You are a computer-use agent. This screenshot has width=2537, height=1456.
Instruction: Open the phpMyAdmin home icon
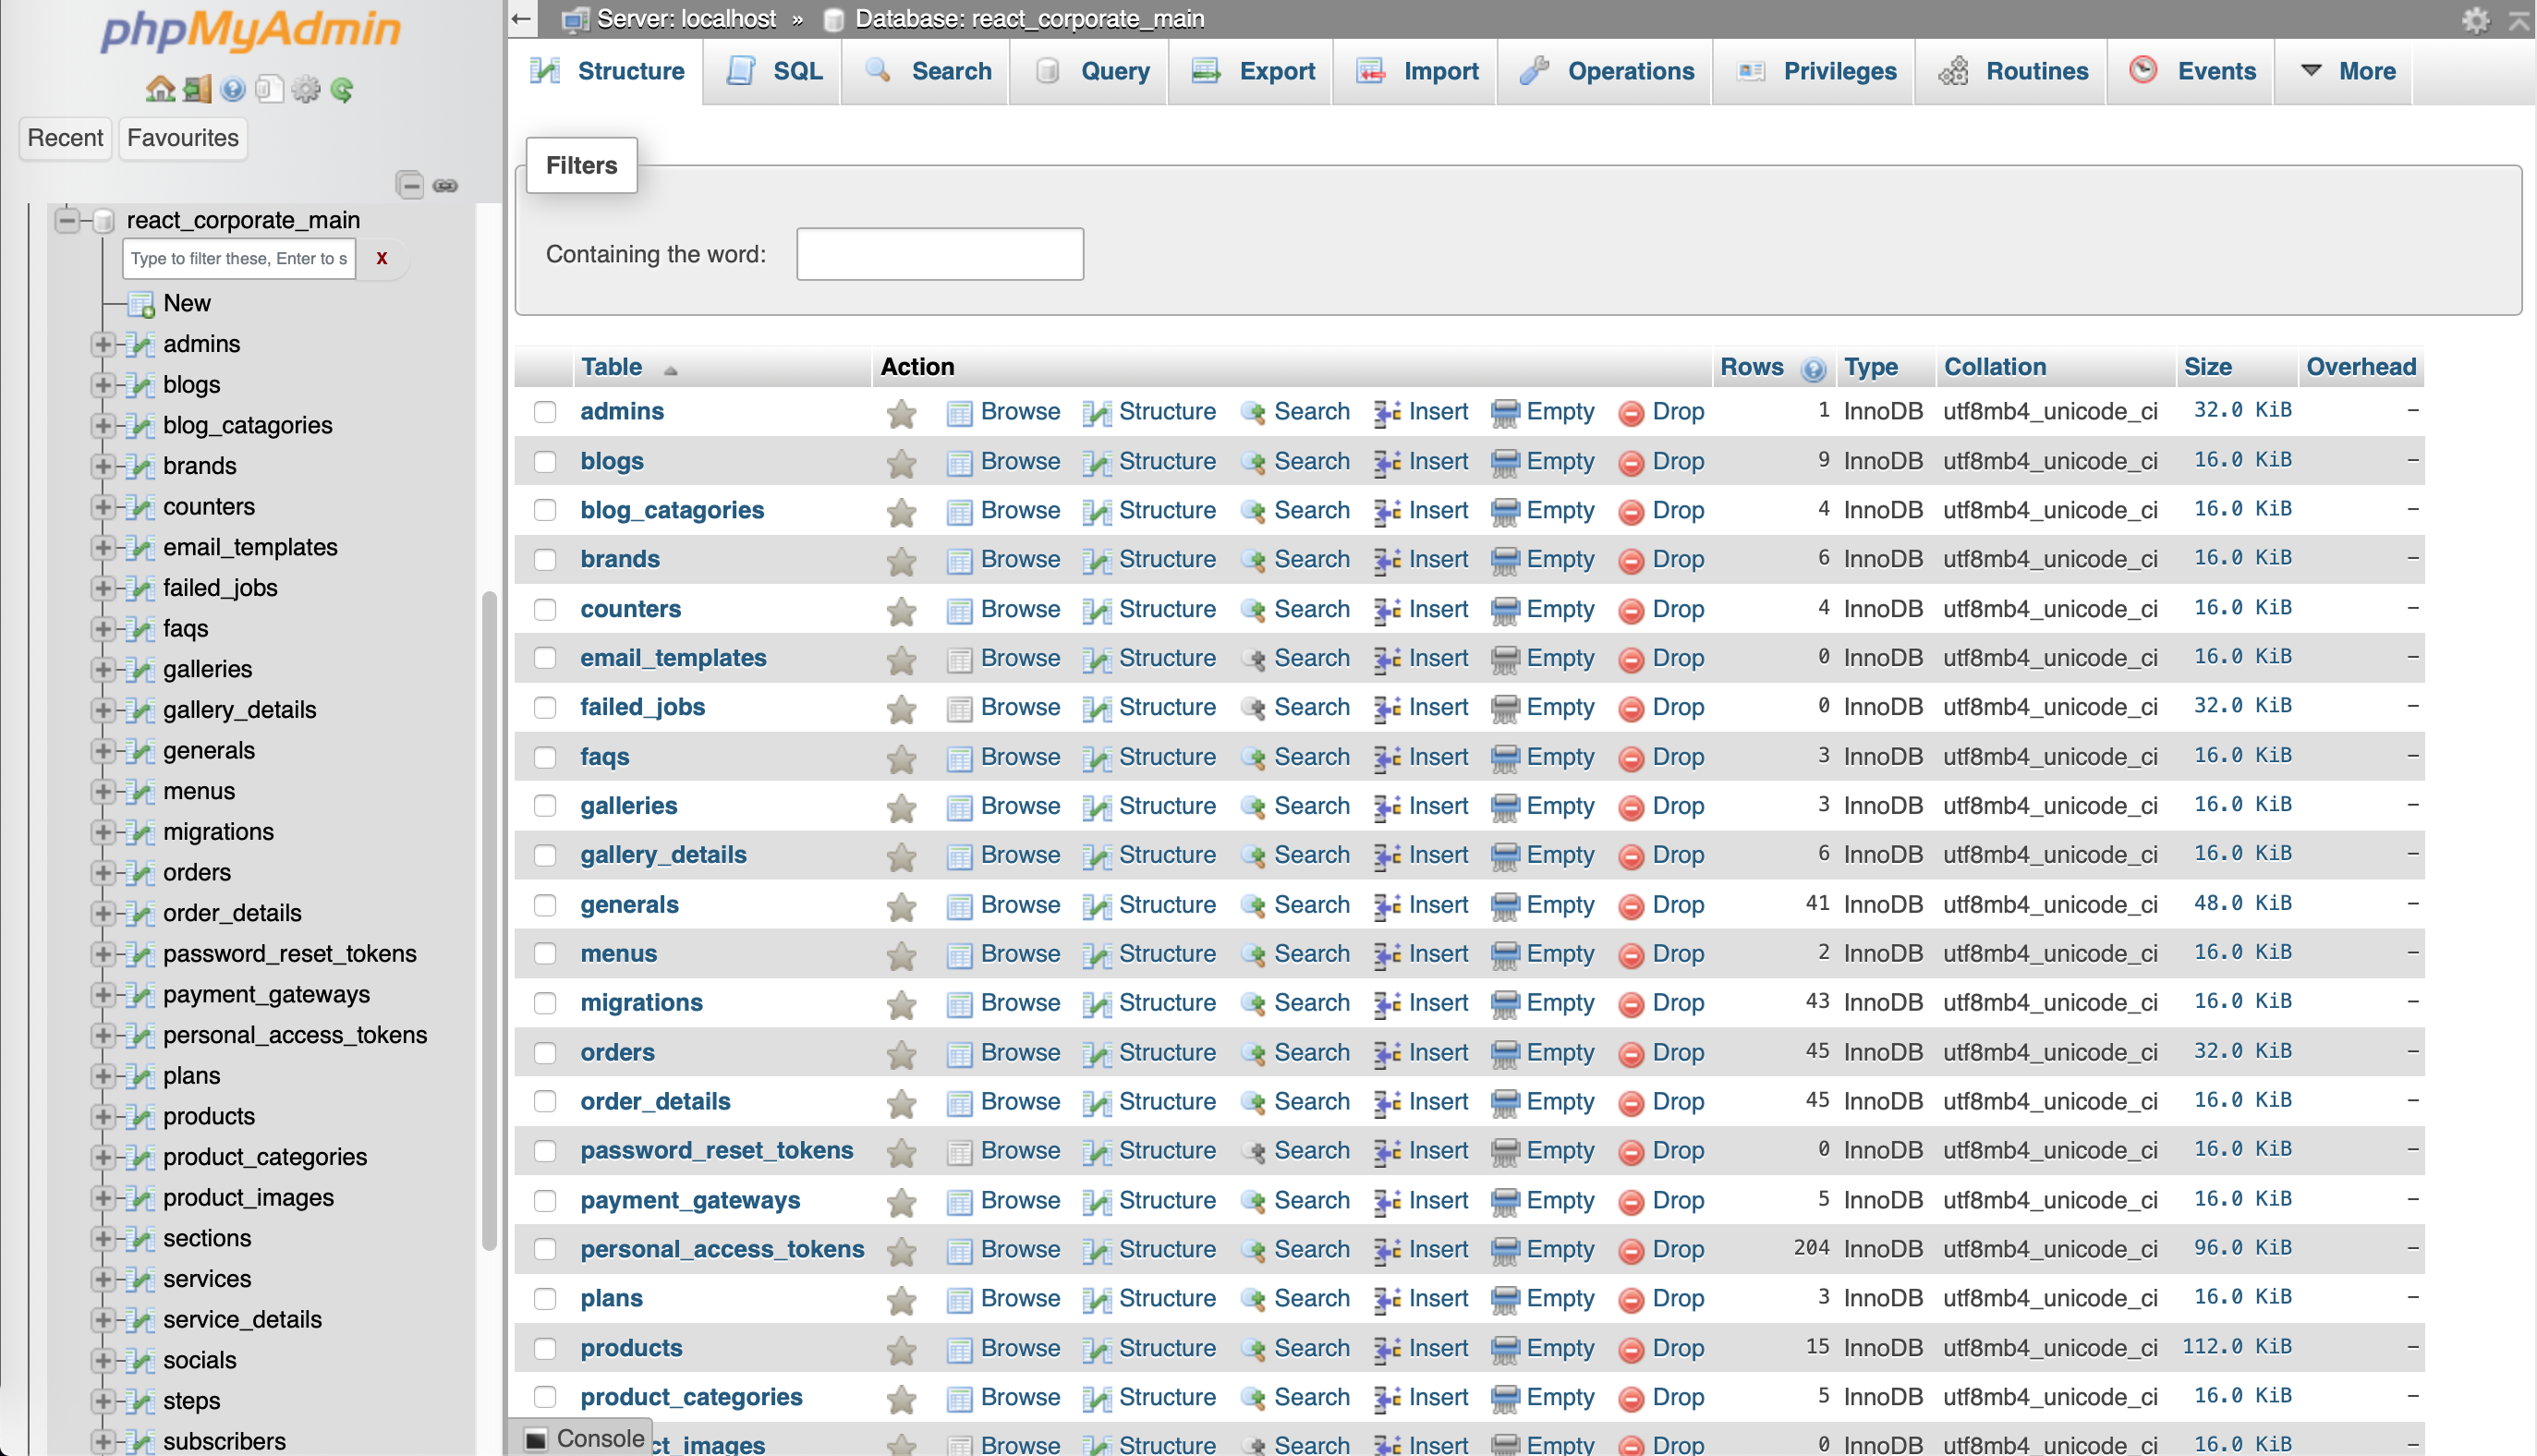pyautogui.click(x=160, y=90)
